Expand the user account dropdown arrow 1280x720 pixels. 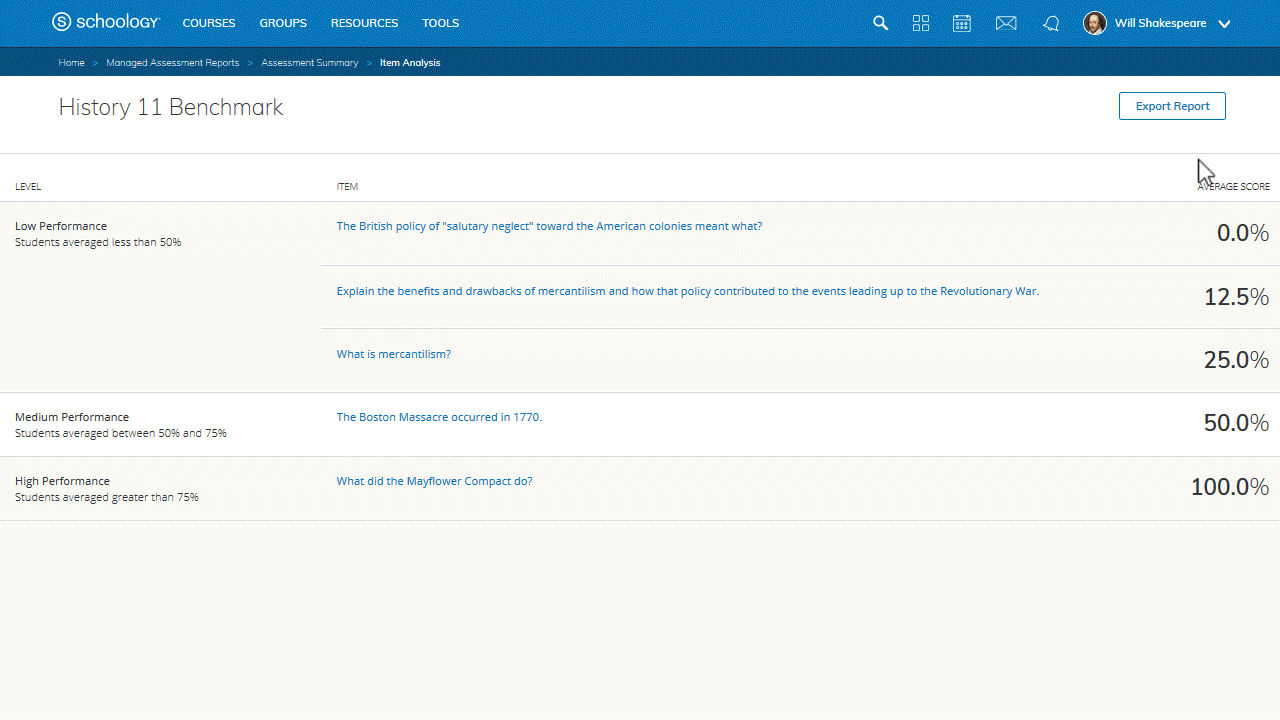(x=1224, y=24)
